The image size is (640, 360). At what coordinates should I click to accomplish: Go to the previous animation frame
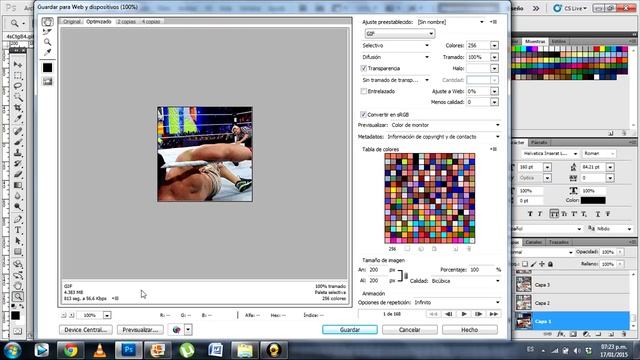tap(449, 314)
